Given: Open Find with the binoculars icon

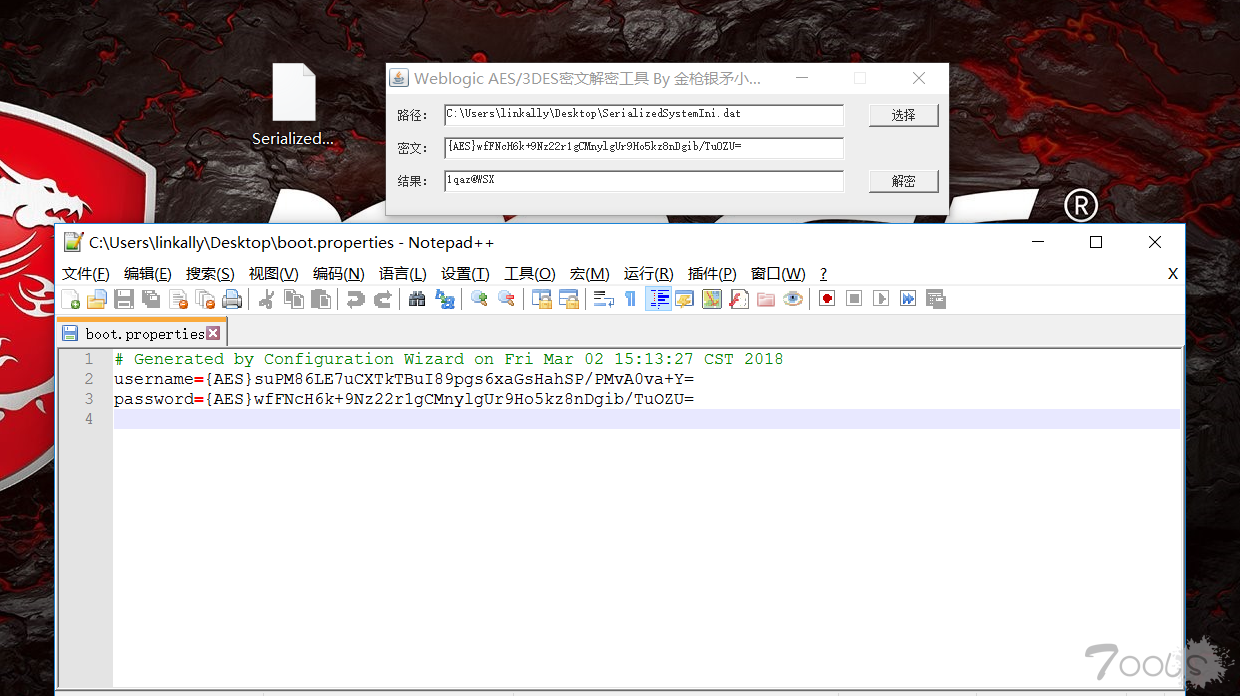Looking at the screenshot, I should coord(417,299).
